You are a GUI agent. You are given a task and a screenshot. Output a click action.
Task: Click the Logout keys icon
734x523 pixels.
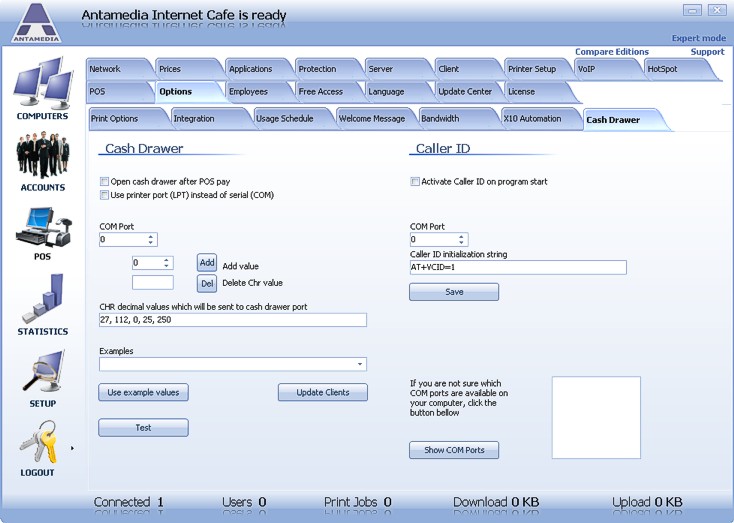tap(38, 441)
